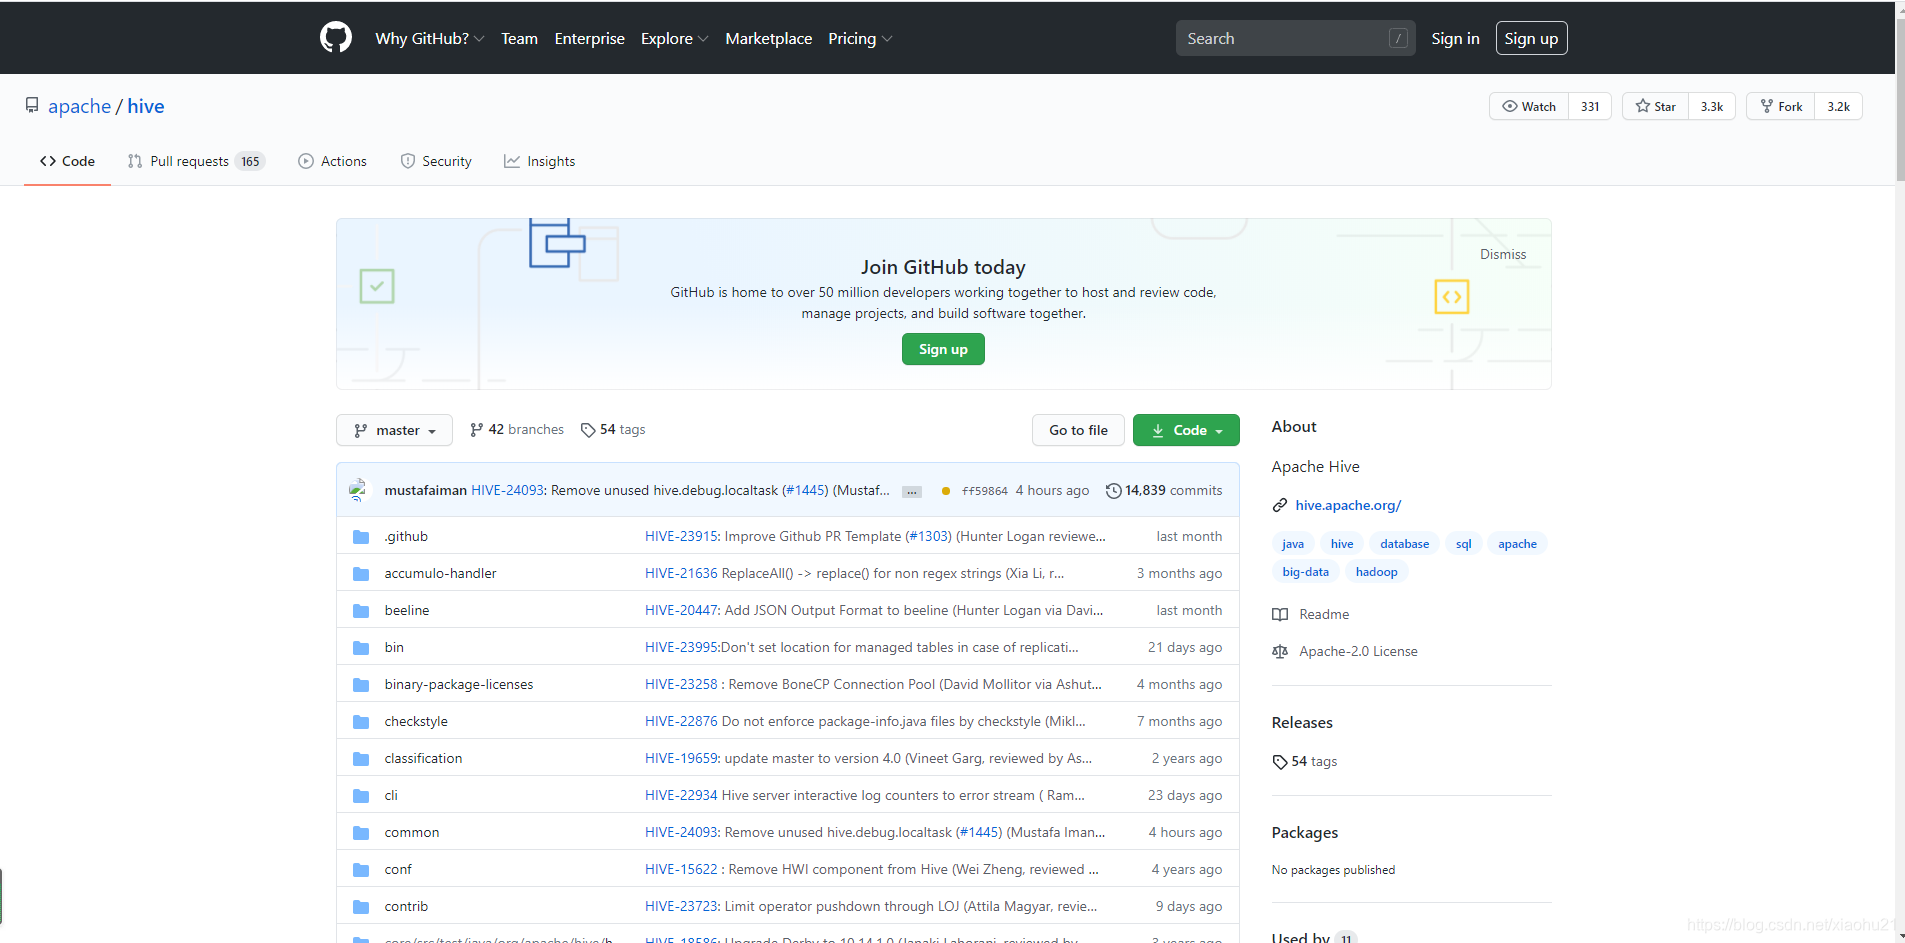Viewport: 1905px width, 943px height.
Task: Click the java topic tag
Action: click(x=1293, y=544)
